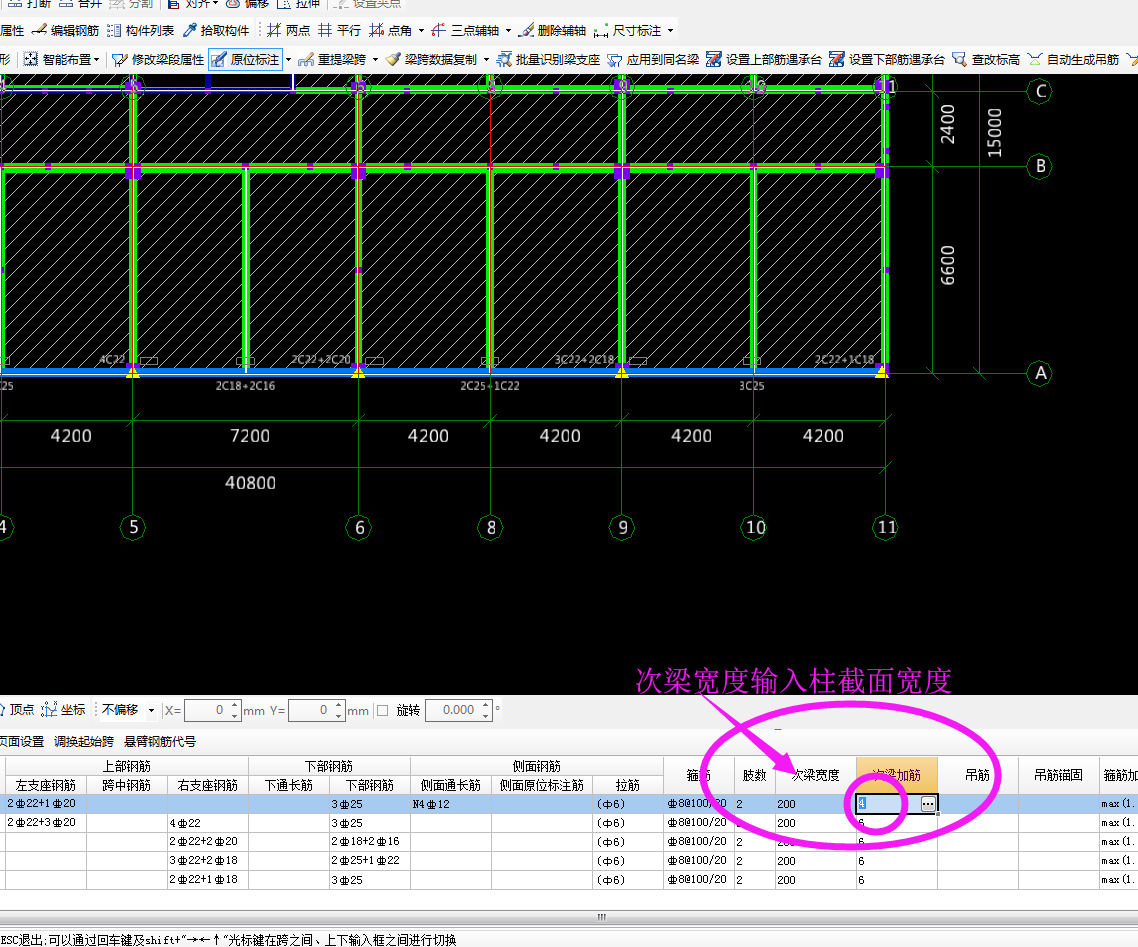Increase the X value stepper

pyautogui.click(x=234, y=705)
